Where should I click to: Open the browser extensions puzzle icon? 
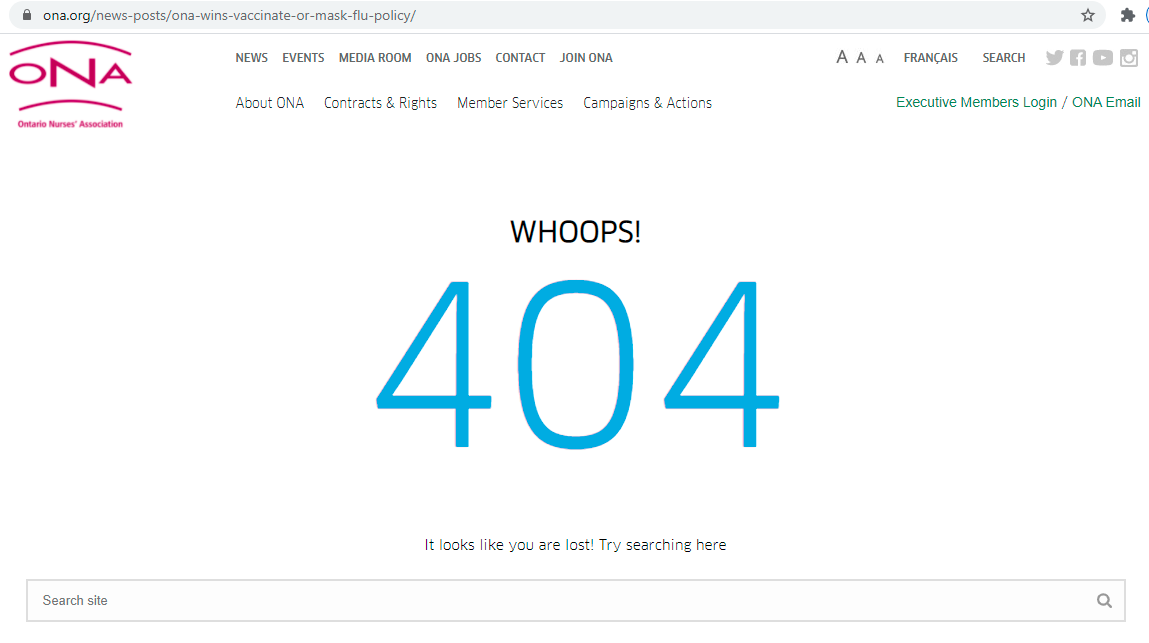pos(1128,15)
